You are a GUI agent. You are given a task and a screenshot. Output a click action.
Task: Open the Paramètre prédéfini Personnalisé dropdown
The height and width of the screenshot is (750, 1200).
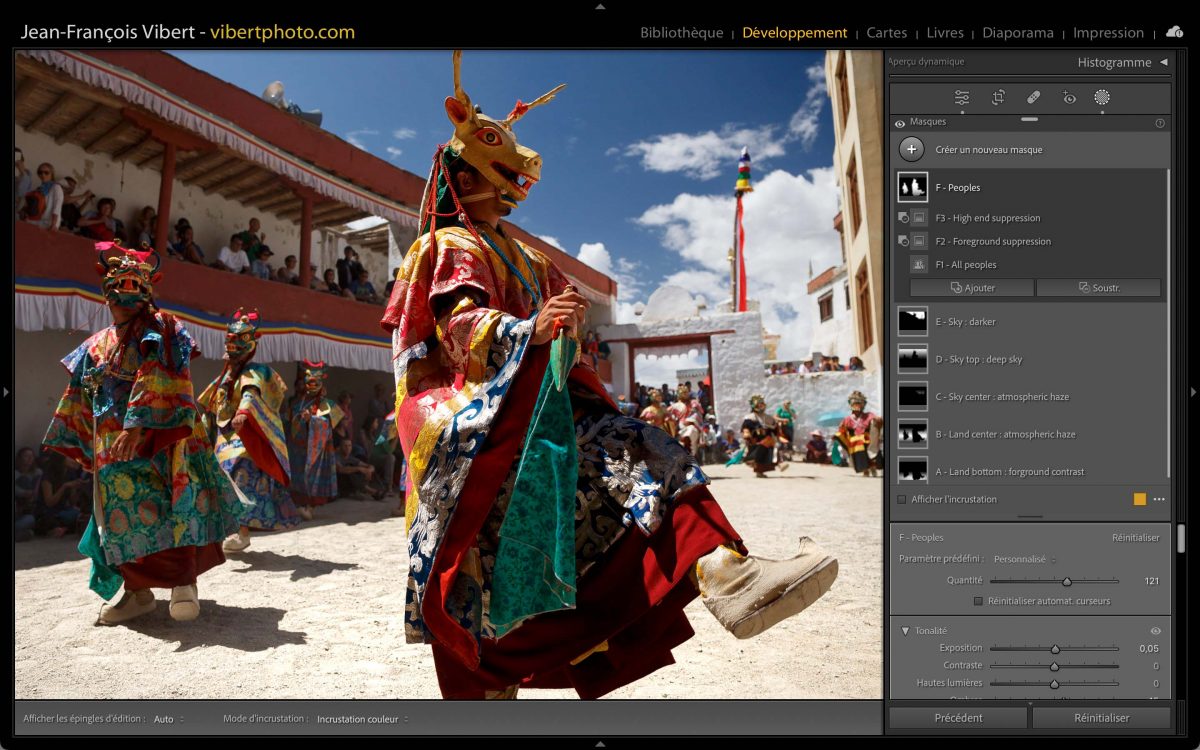[x=1024, y=559]
